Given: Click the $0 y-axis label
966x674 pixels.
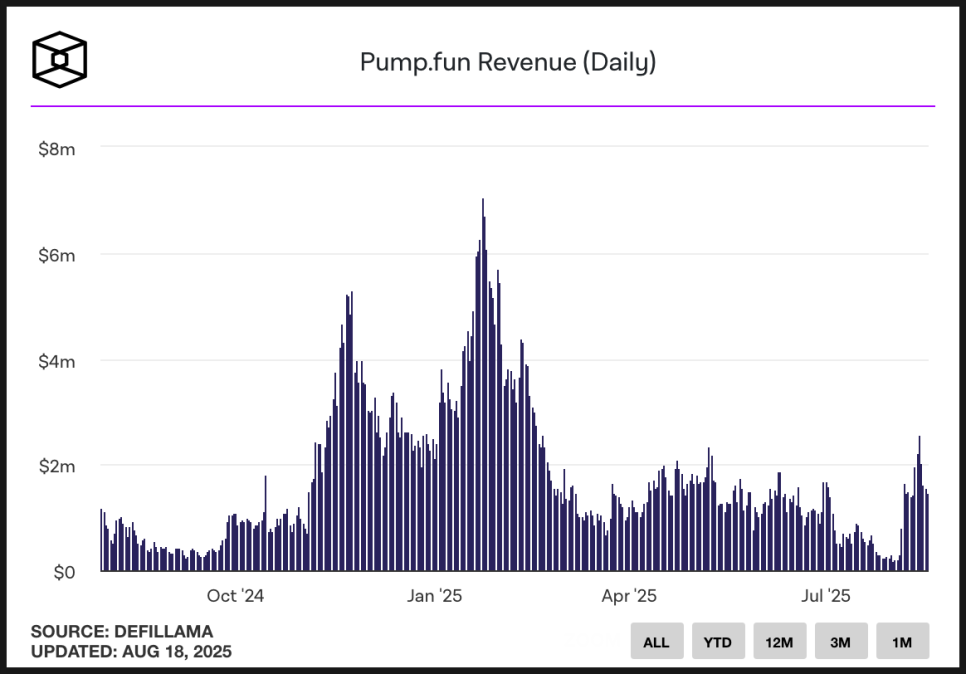Looking at the screenshot, I should (x=64, y=572).
